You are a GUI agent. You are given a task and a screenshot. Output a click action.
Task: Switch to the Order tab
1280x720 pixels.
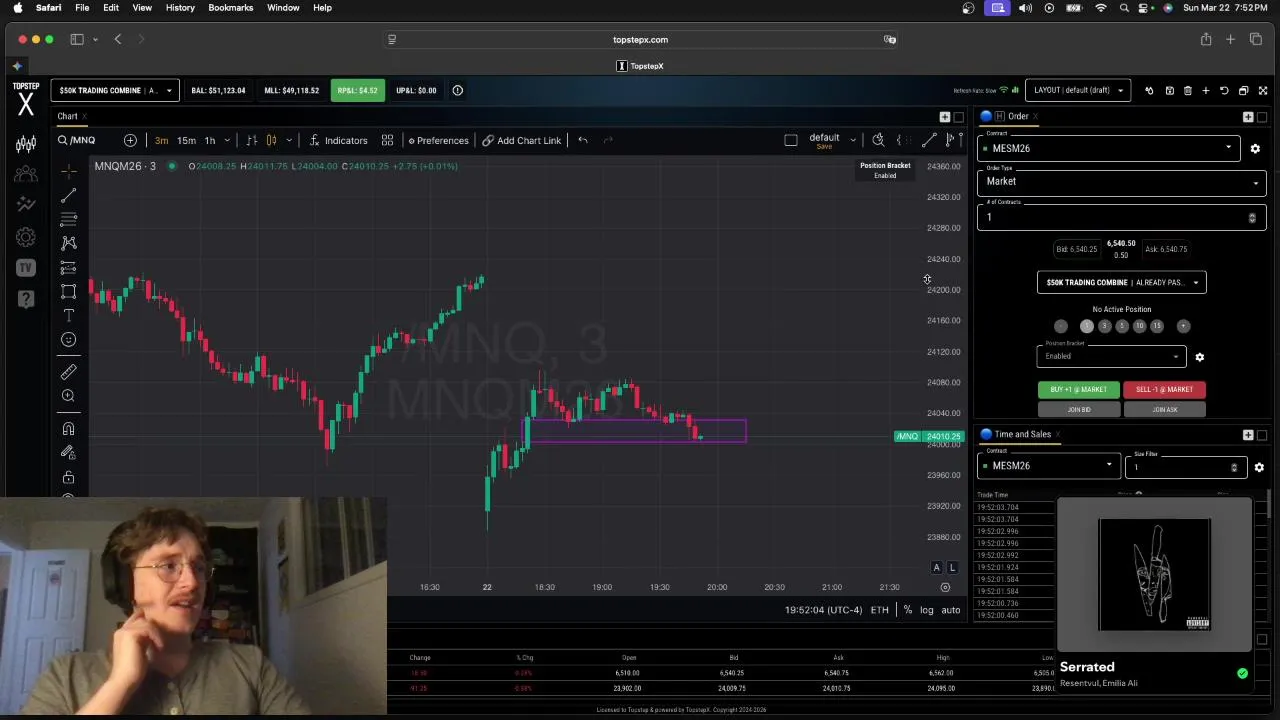tap(1018, 116)
